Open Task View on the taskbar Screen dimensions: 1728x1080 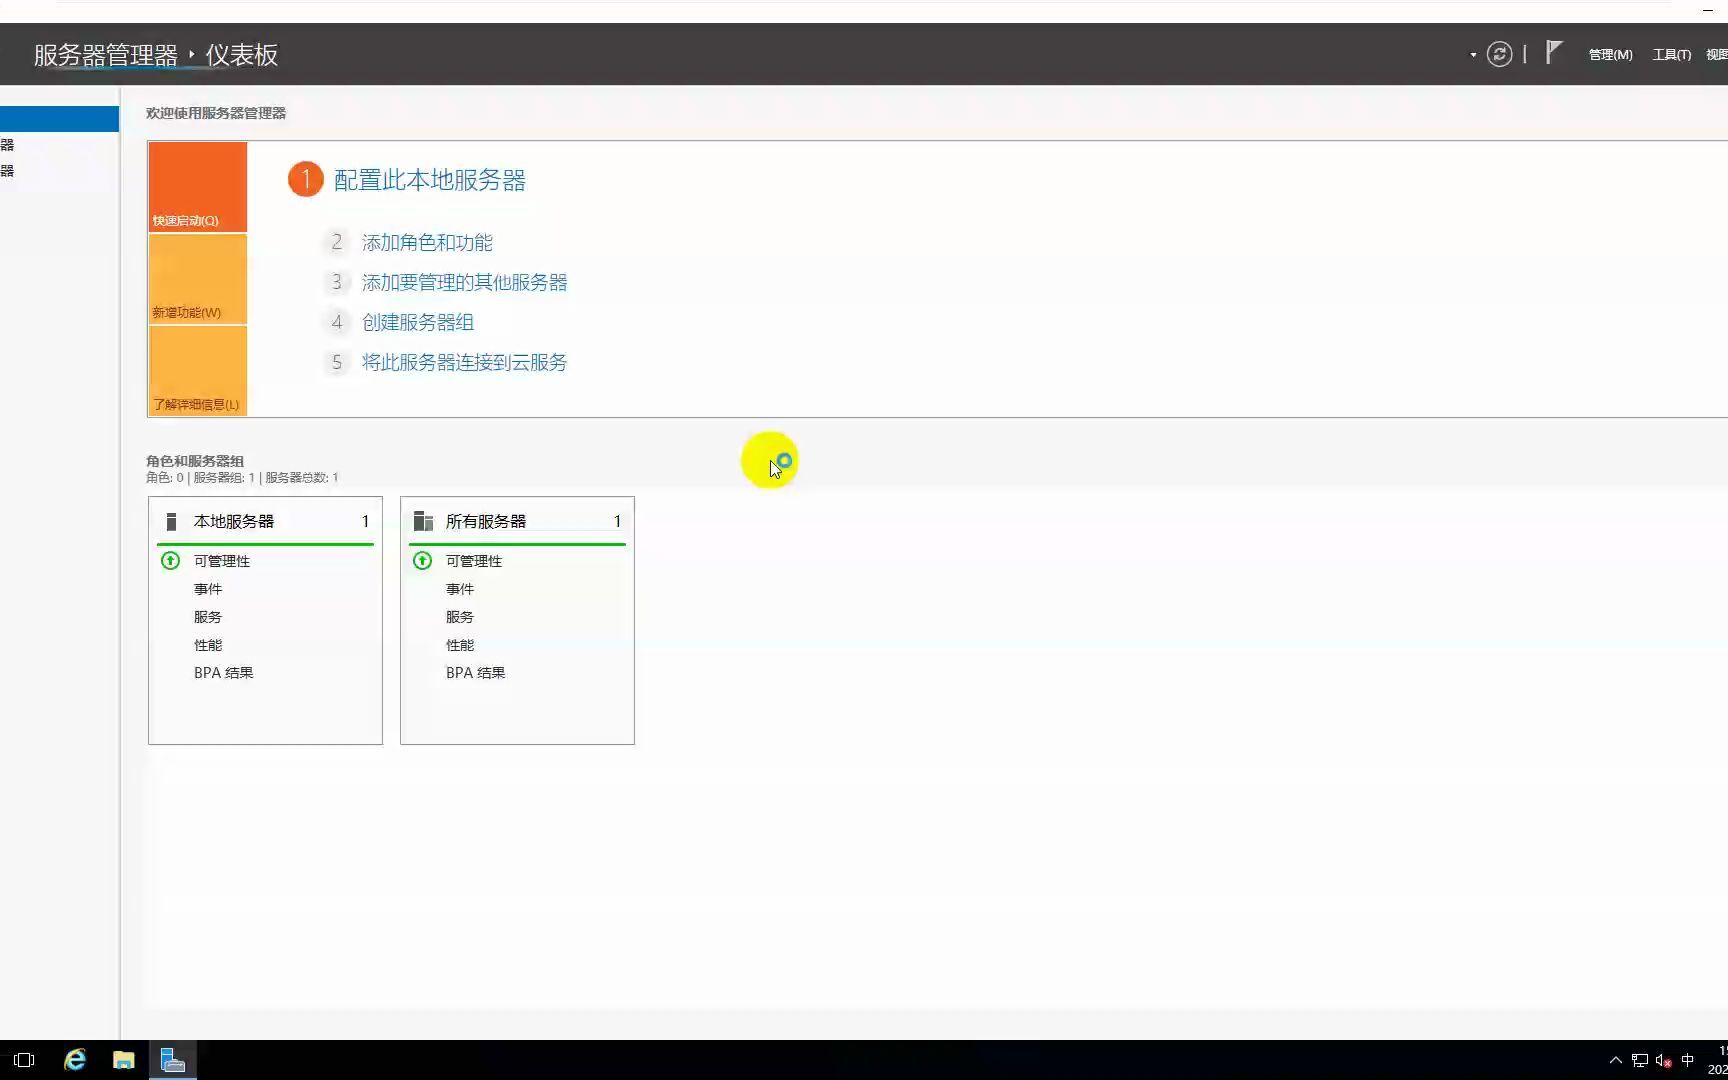click(x=24, y=1060)
